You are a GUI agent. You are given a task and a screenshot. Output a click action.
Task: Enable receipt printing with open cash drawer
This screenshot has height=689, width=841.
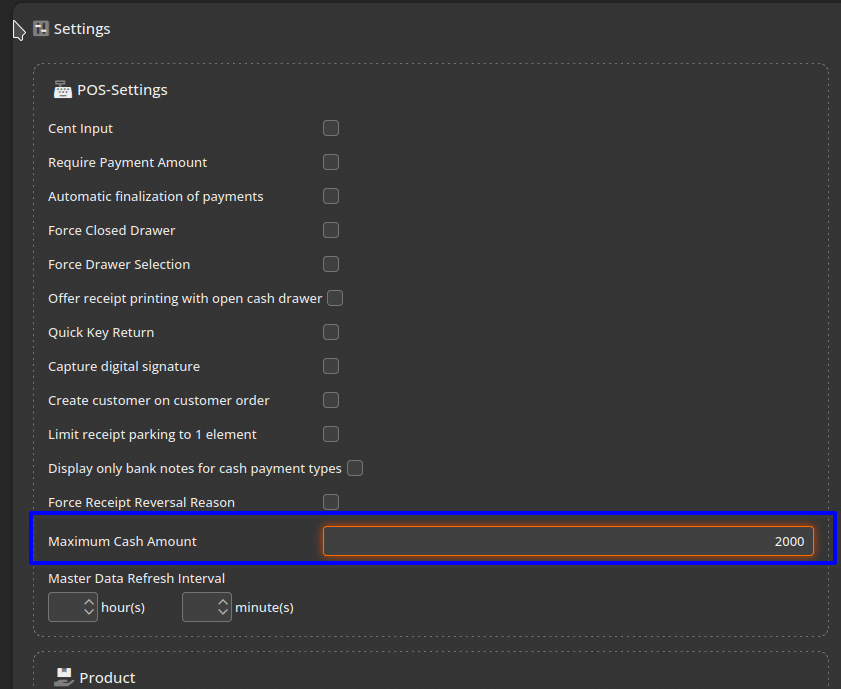pos(336,298)
